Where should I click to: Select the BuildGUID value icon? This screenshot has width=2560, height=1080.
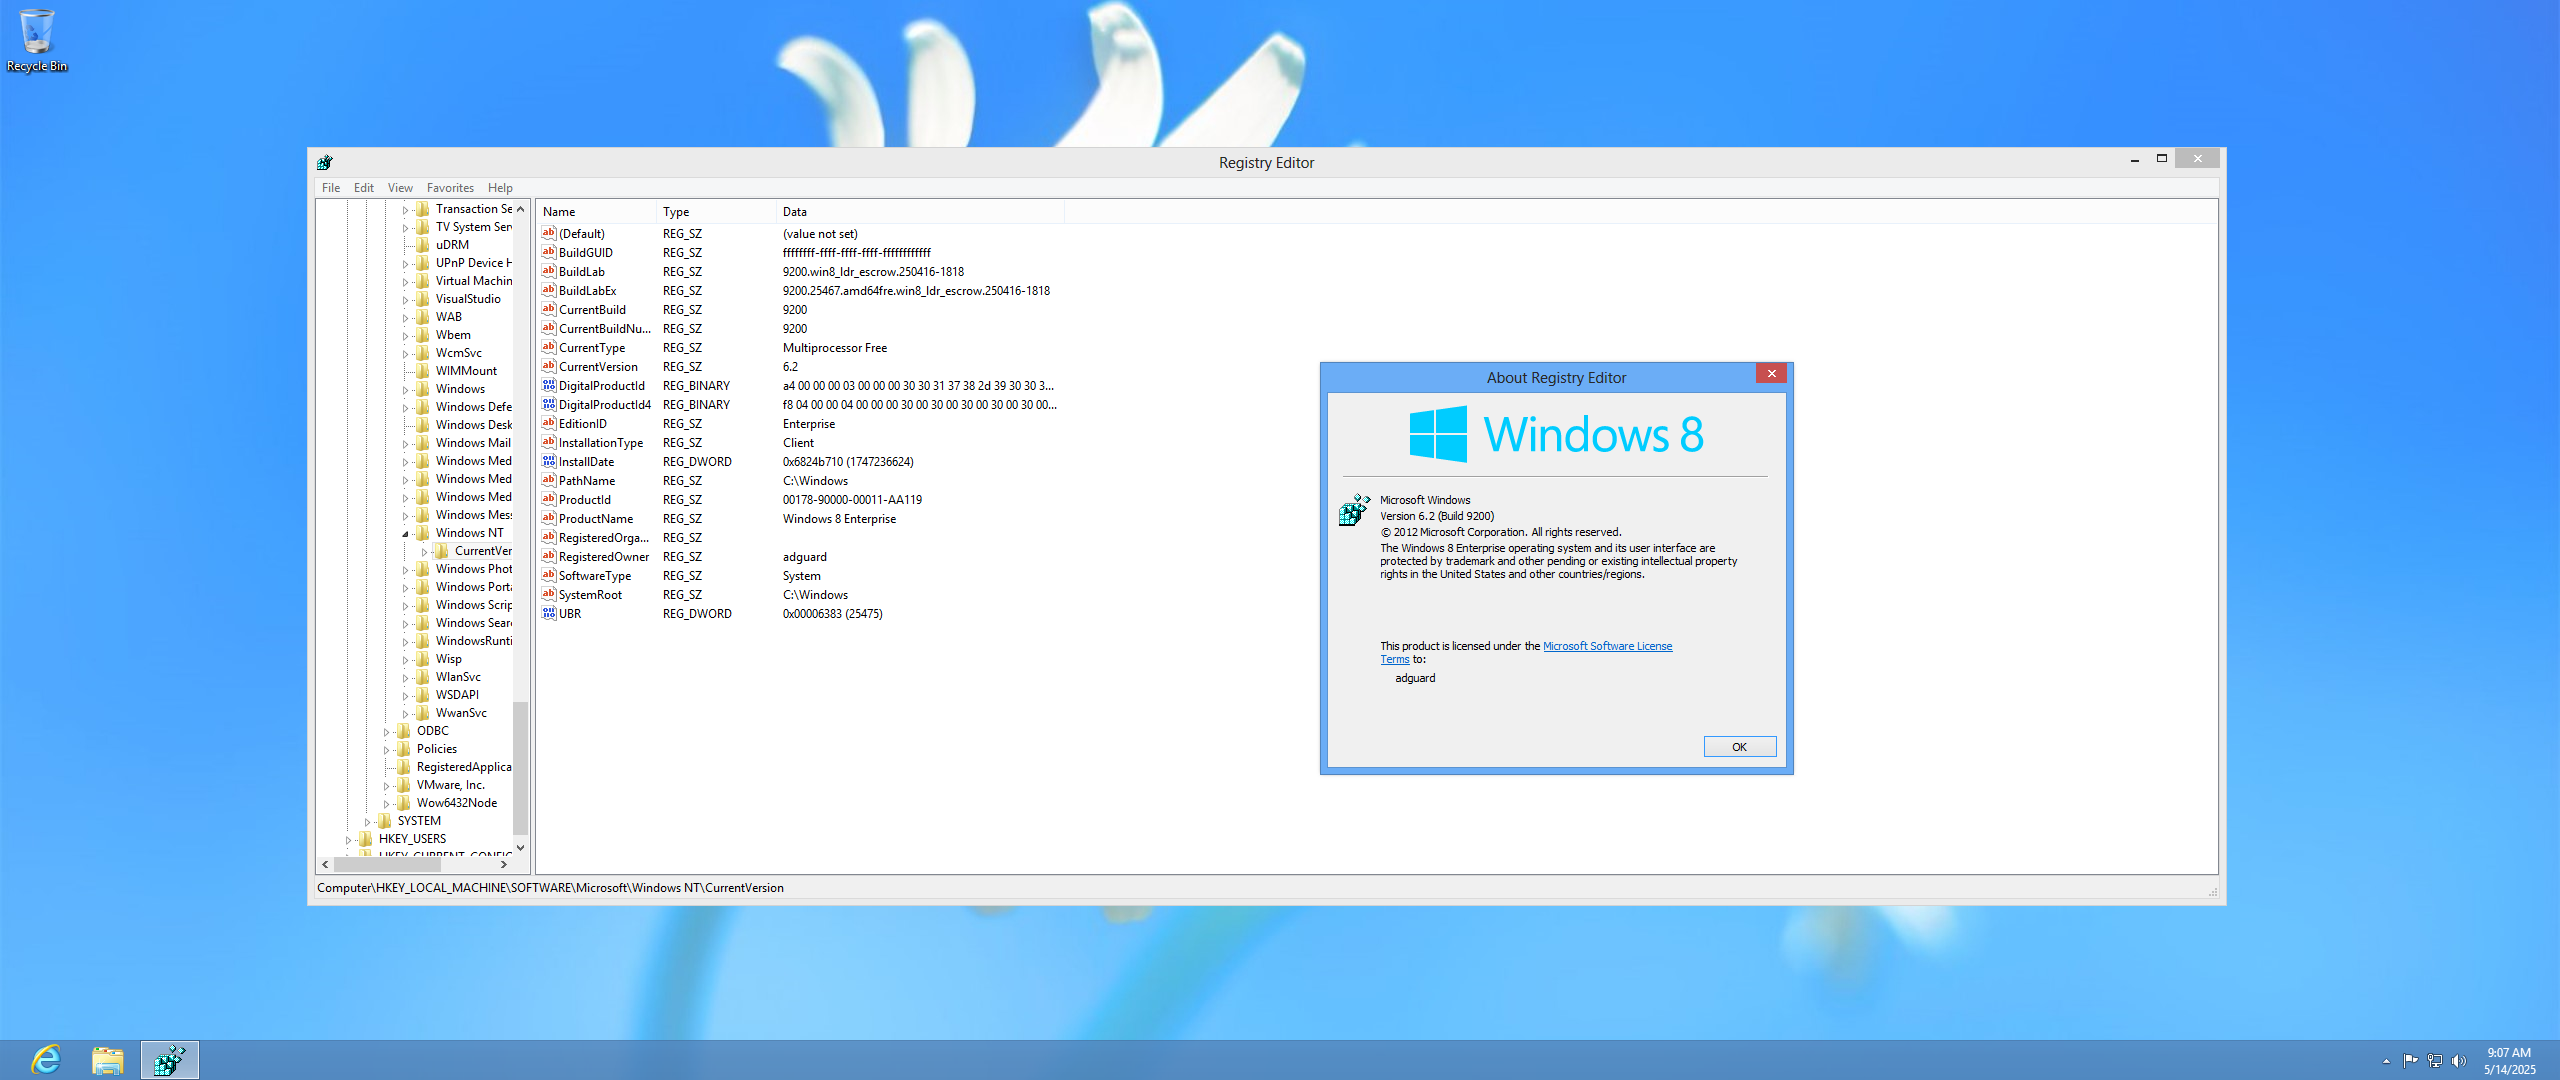tap(548, 252)
